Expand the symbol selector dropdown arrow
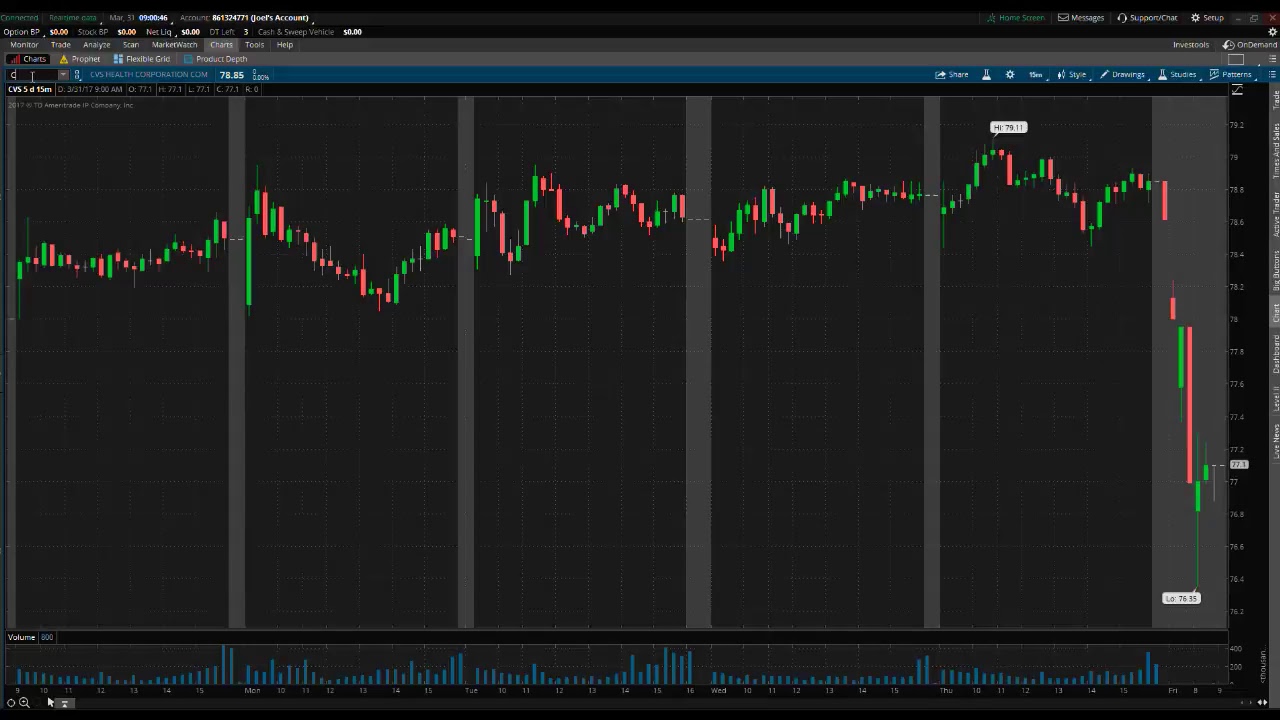The width and height of the screenshot is (1280, 720). 63,75
